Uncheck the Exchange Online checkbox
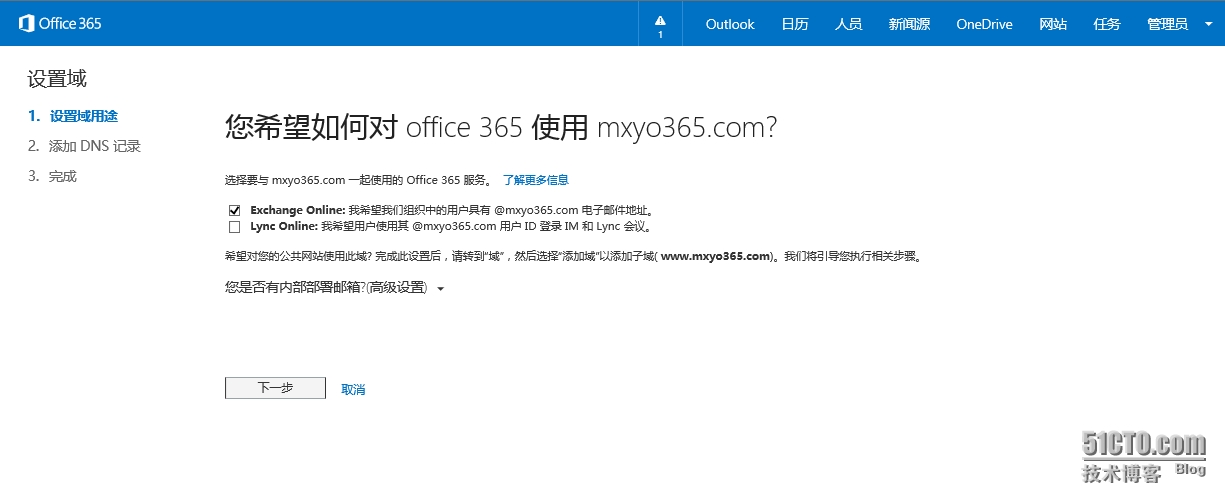This screenshot has width=1225, height=502. pos(235,210)
